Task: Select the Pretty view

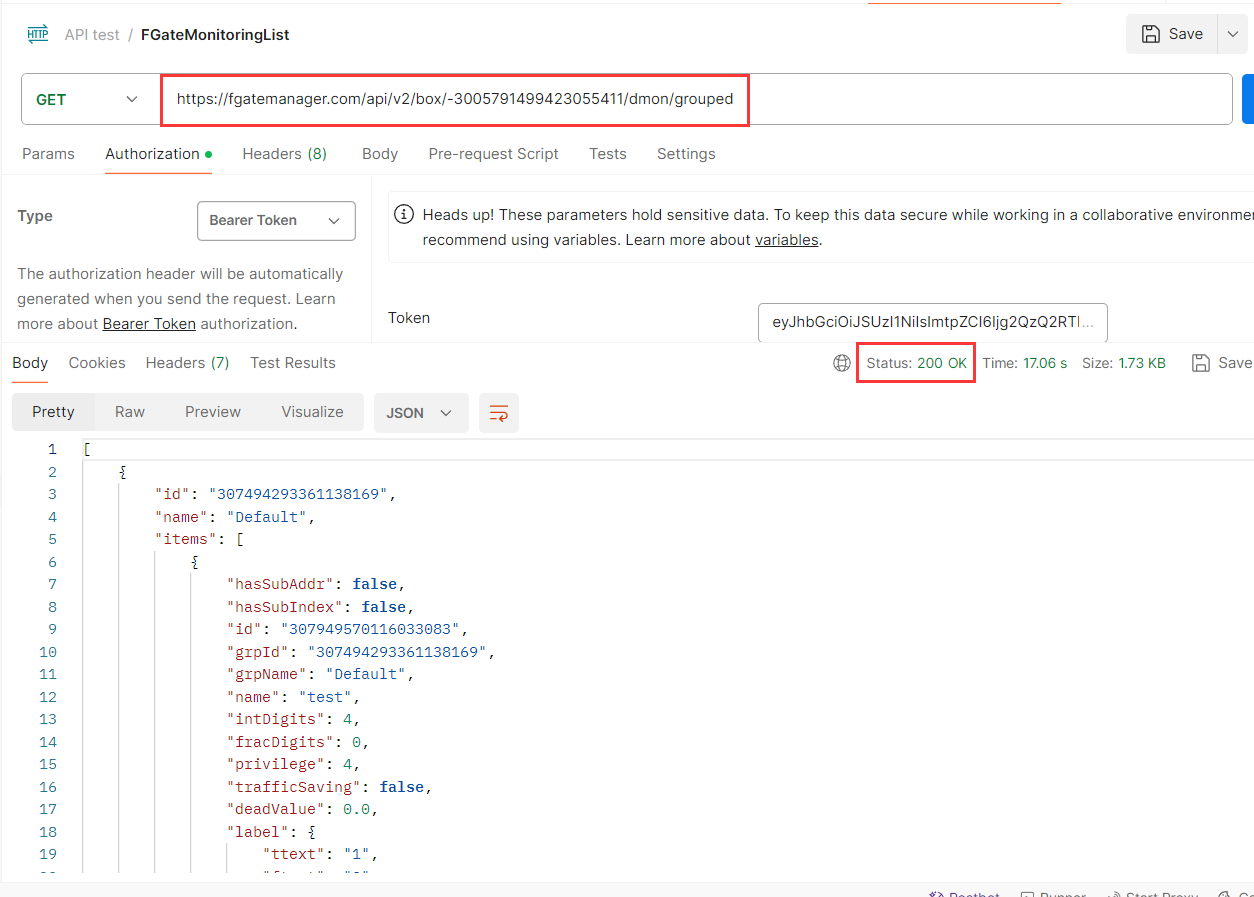Action: (x=53, y=412)
